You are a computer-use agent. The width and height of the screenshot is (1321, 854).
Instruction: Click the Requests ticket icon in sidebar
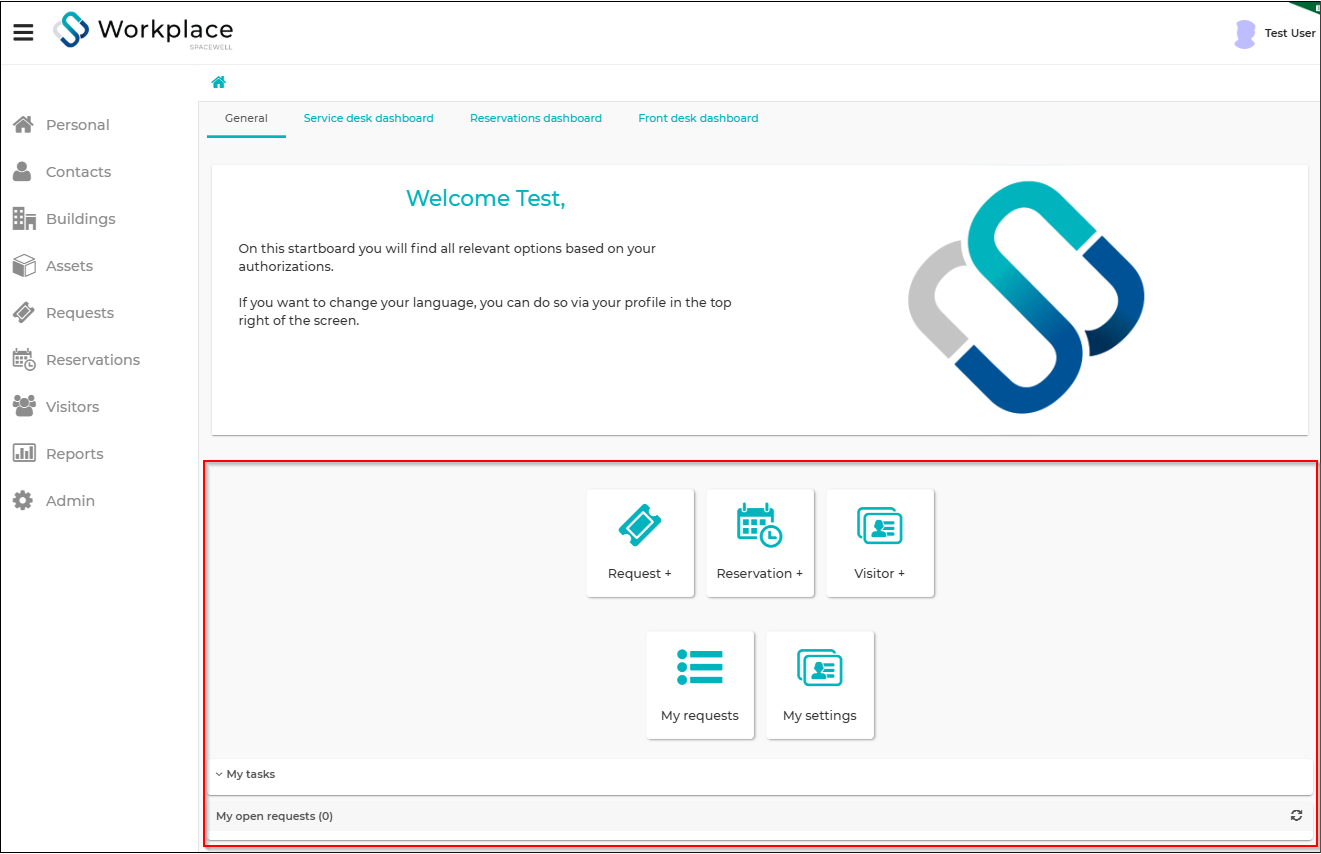tap(24, 313)
